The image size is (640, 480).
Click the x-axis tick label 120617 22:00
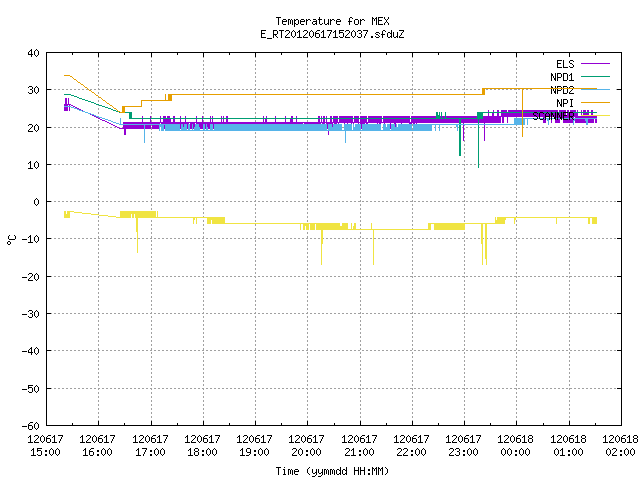pos(412,446)
